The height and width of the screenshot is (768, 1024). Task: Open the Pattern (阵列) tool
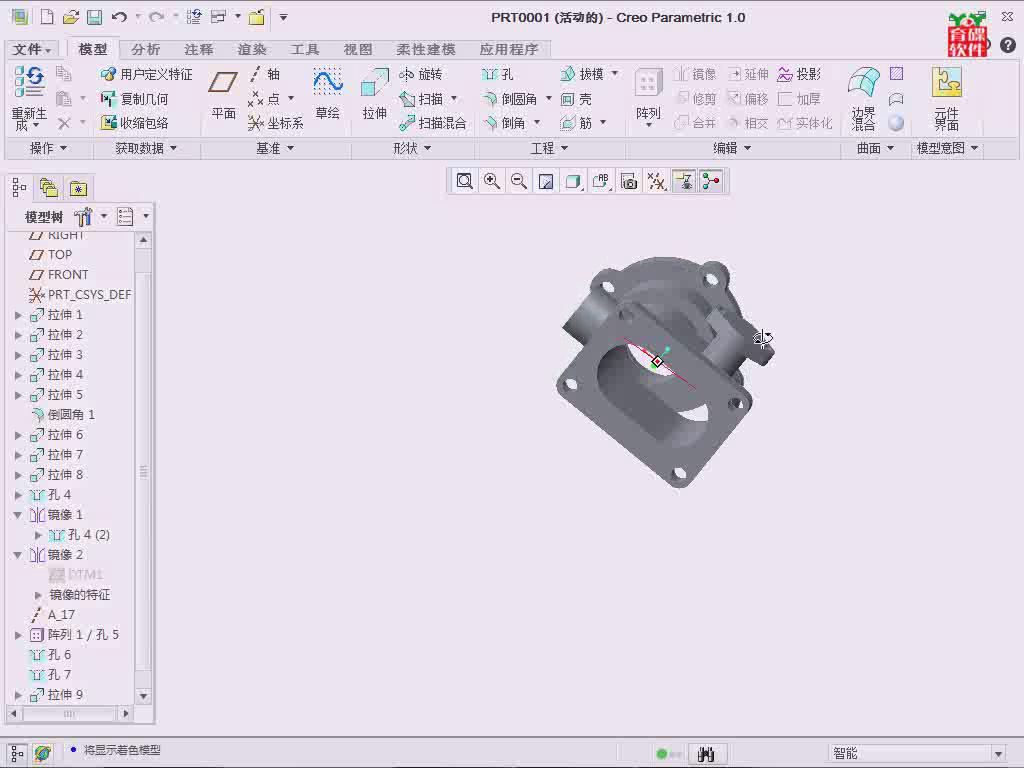(648, 95)
